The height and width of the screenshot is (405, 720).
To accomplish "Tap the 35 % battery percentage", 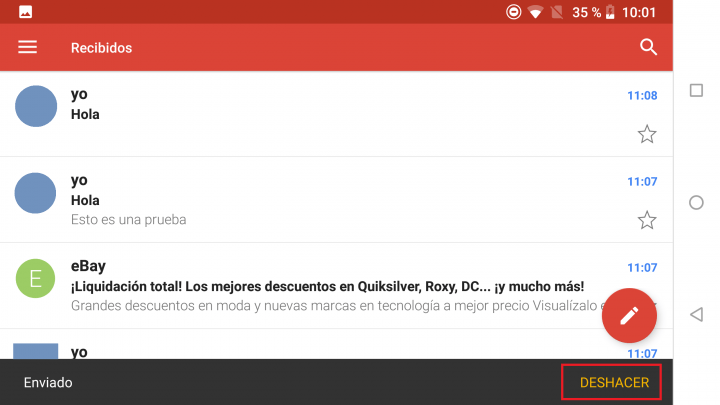I will (x=586, y=12).
